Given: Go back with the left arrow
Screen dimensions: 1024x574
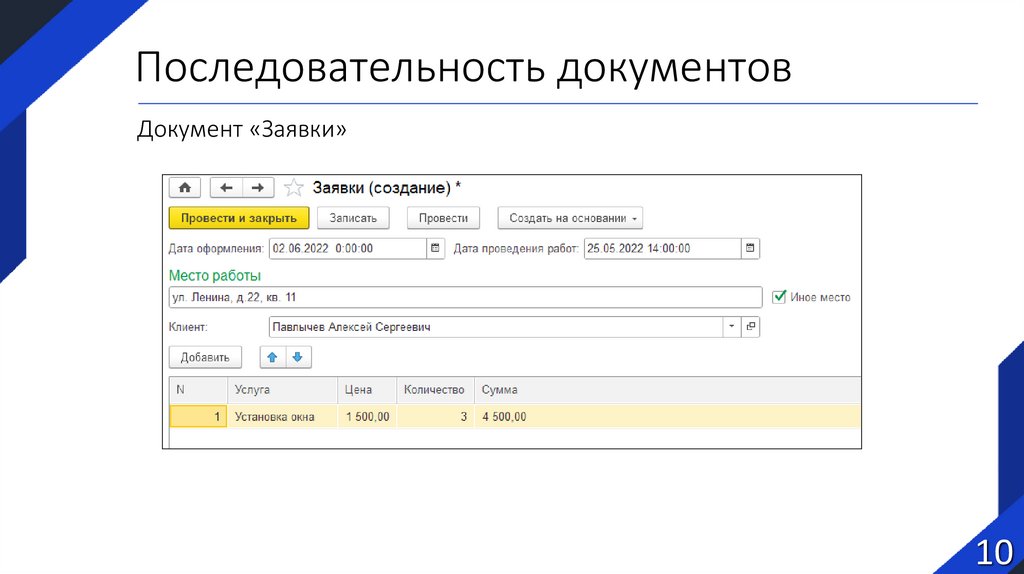Looking at the screenshot, I should click(x=227, y=187).
